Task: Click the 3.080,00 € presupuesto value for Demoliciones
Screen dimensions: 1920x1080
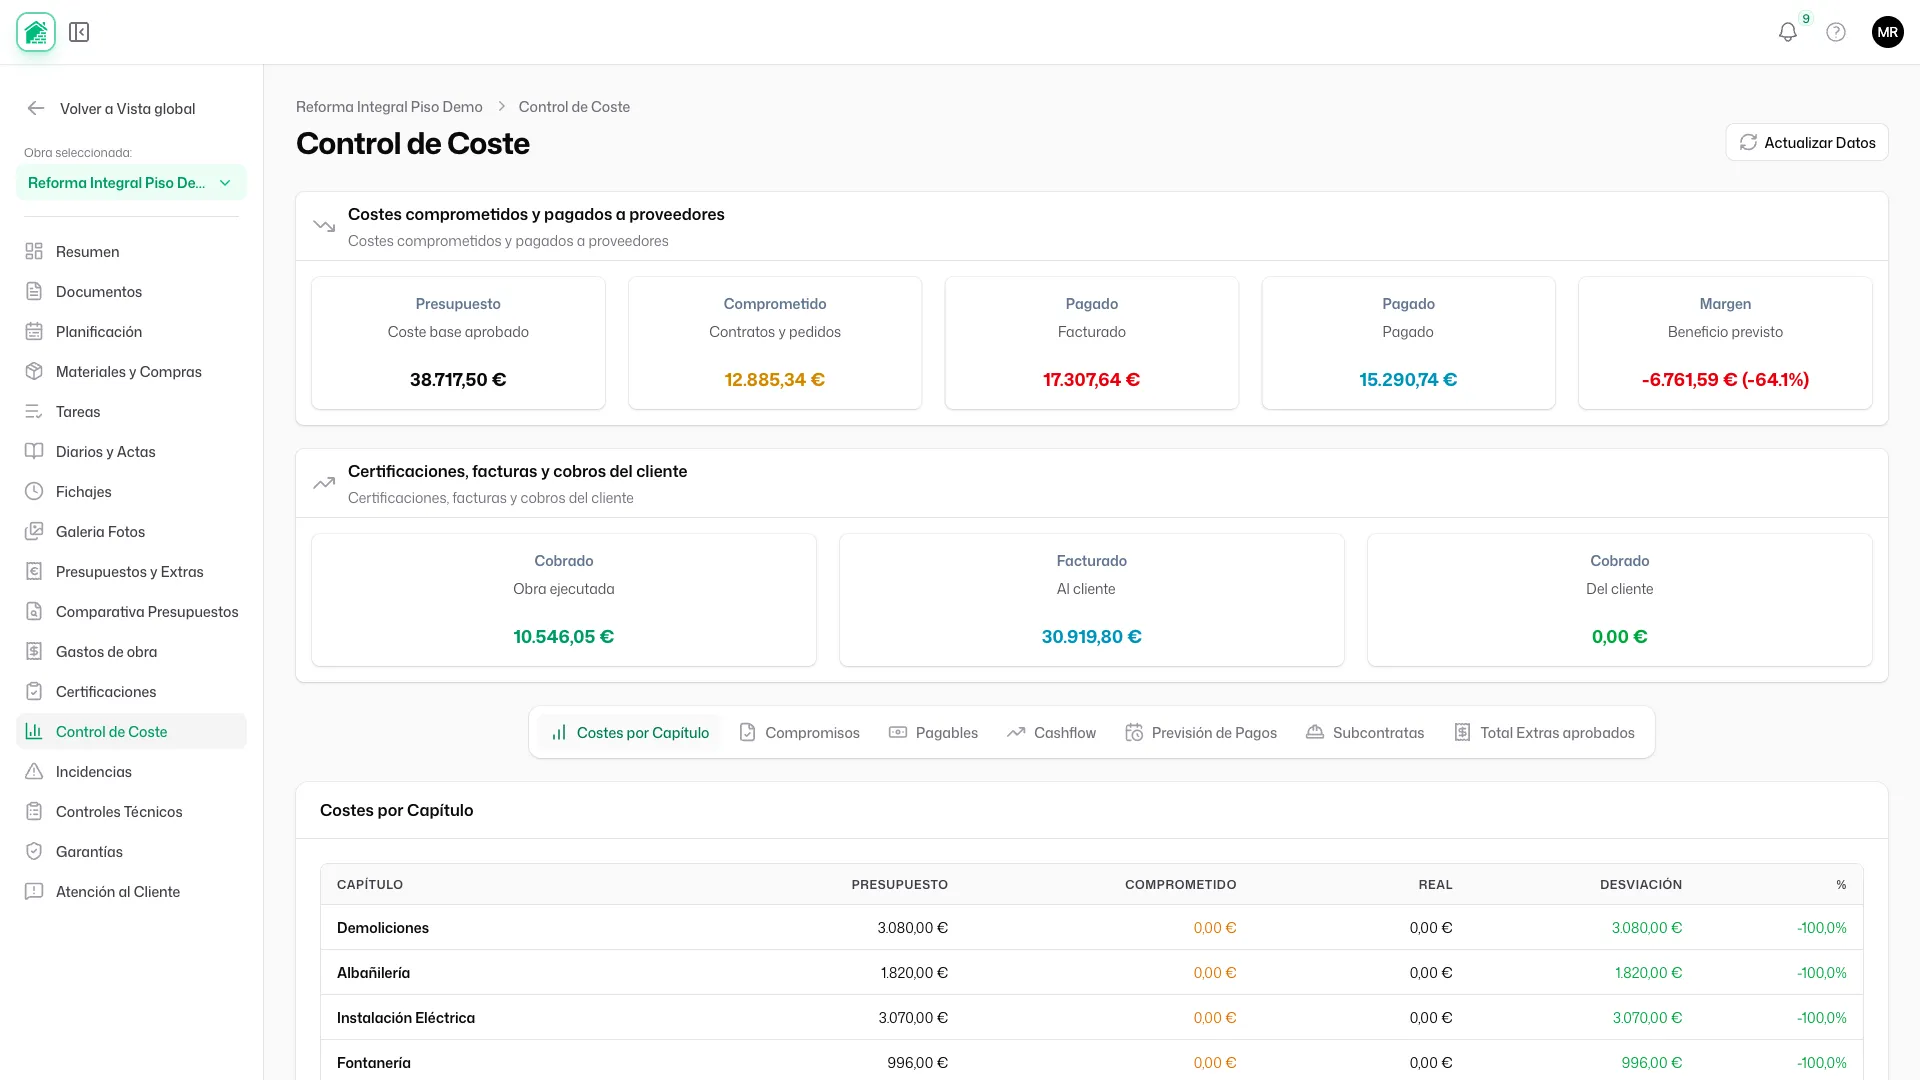Action: tap(913, 928)
